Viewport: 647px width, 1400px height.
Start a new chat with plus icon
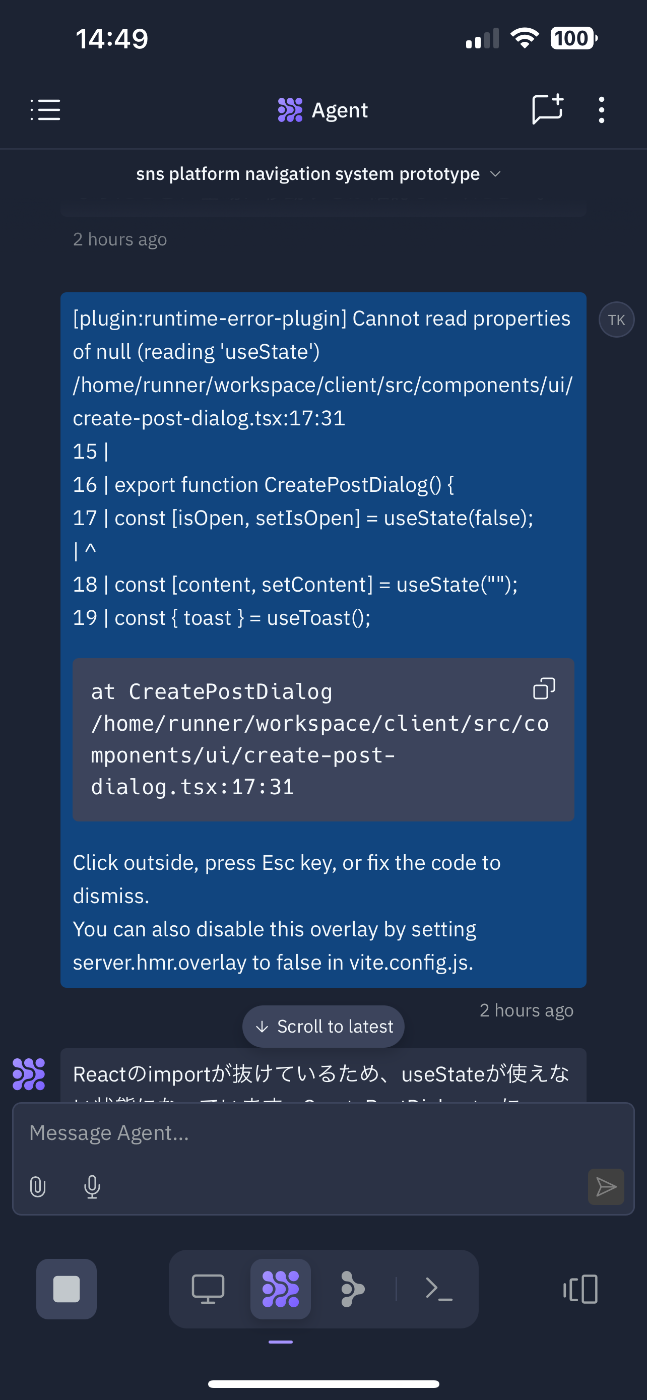point(548,110)
